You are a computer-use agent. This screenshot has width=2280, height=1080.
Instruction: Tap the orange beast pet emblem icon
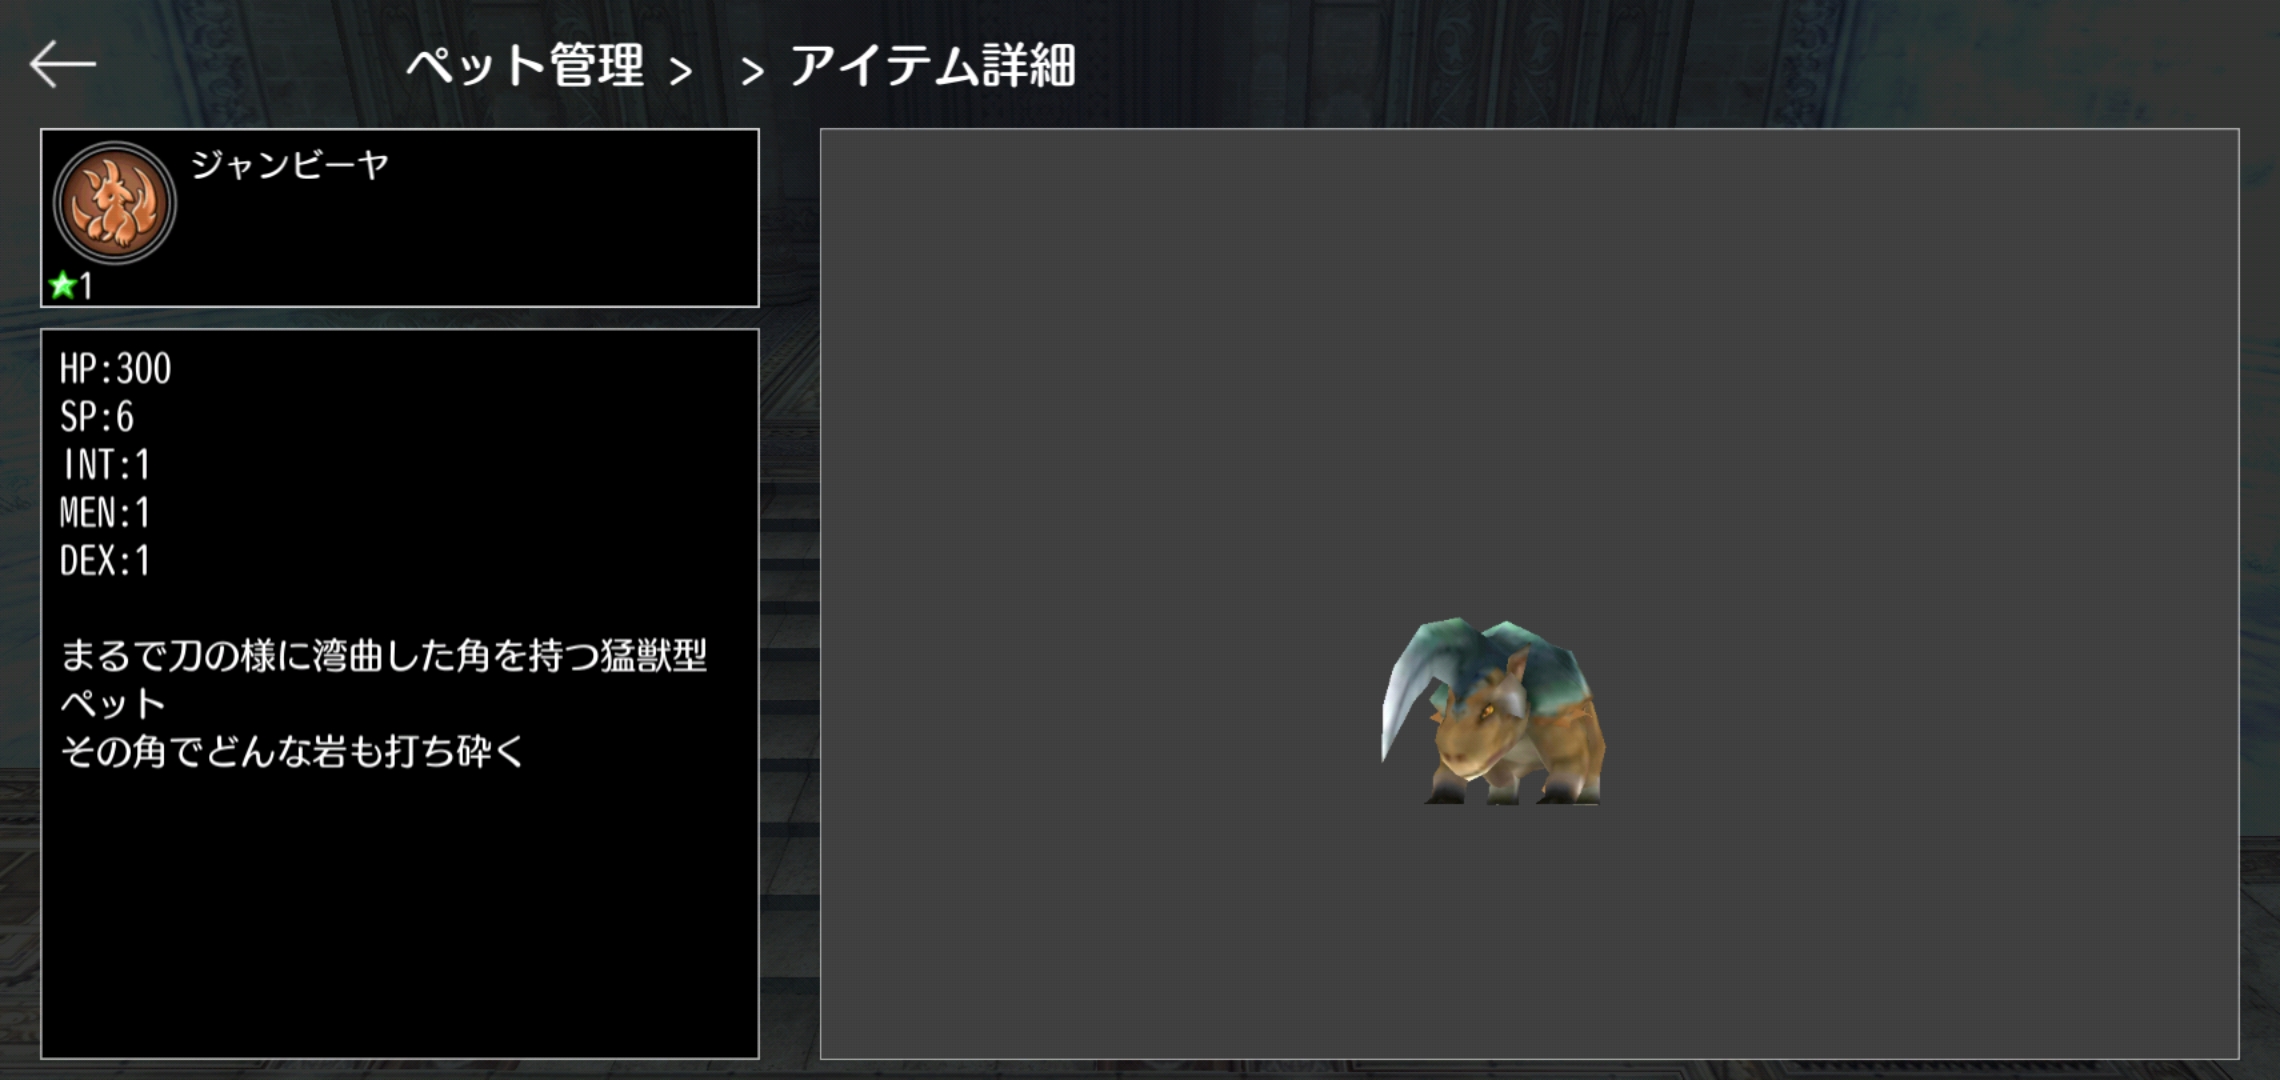click(x=114, y=203)
